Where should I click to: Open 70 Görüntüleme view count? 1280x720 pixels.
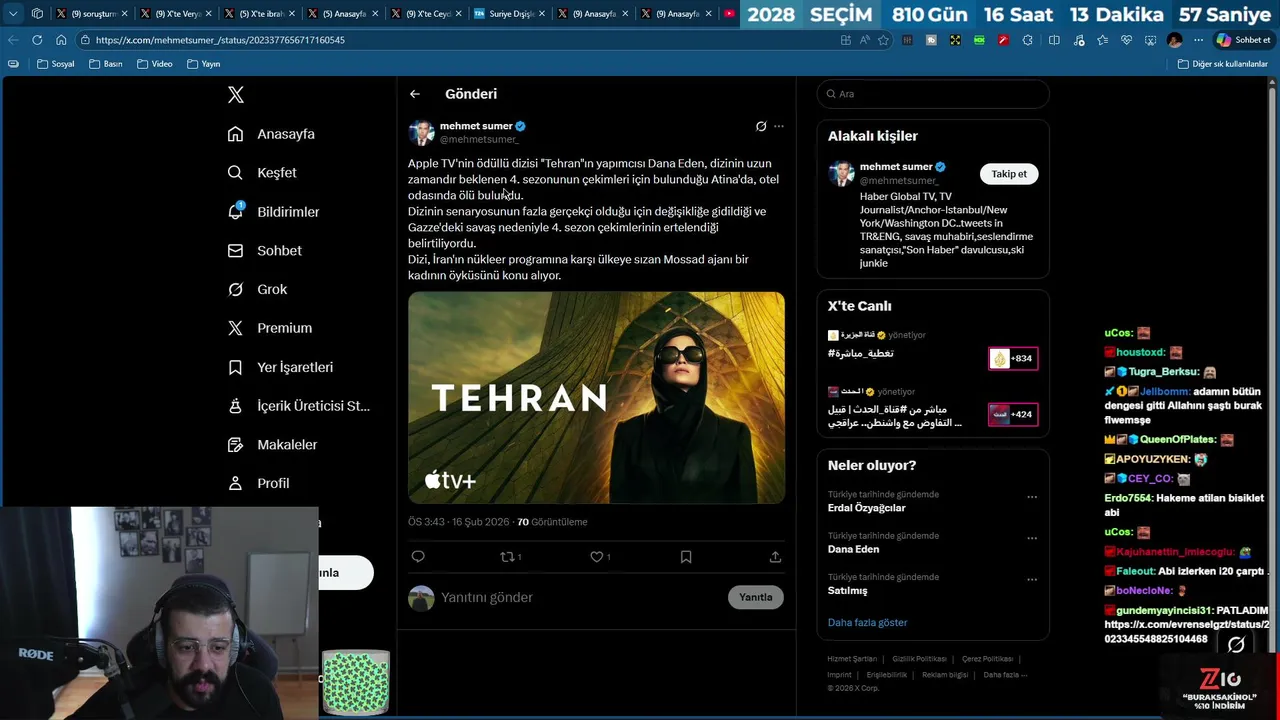[x=552, y=522]
